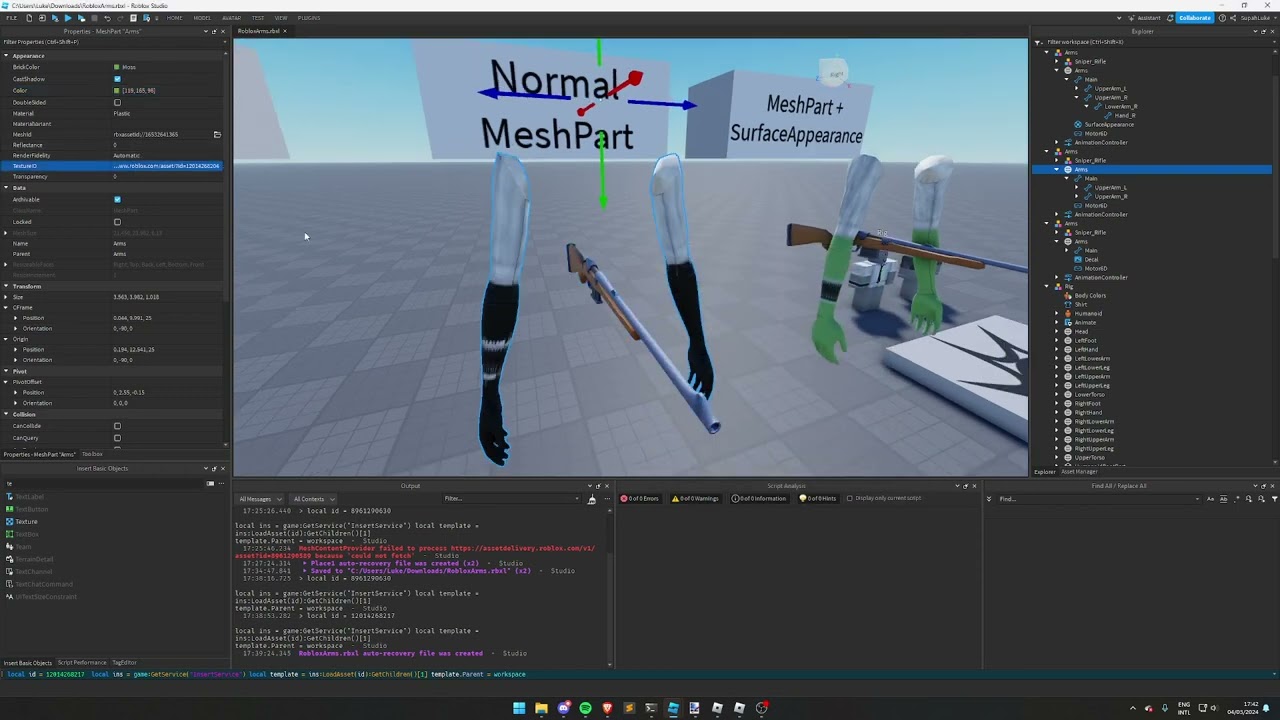Open the All Contexts dropdown in Output
Screen dimensions: 1280x720
314,498
